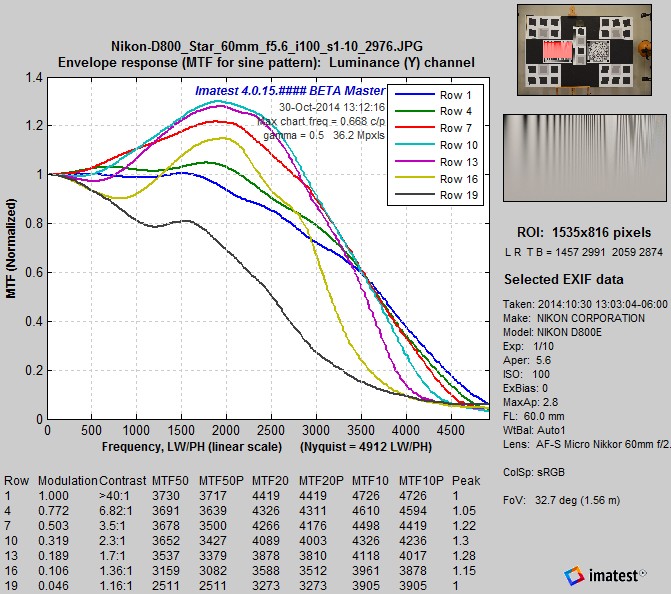Click the FL 60.0 mm EXIF line
Viewport: 671px width, 594px height.
coord(533,416)
